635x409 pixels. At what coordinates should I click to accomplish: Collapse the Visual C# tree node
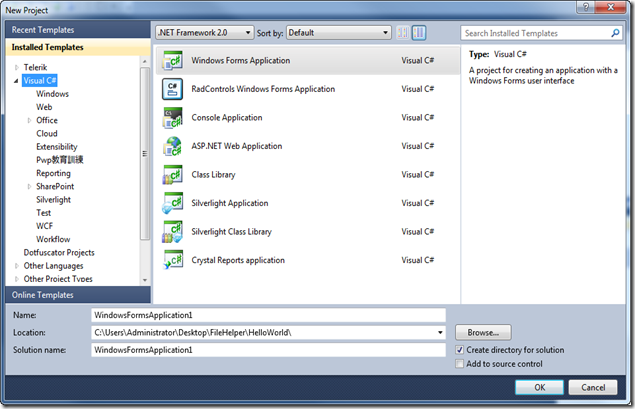coord(16,81)
